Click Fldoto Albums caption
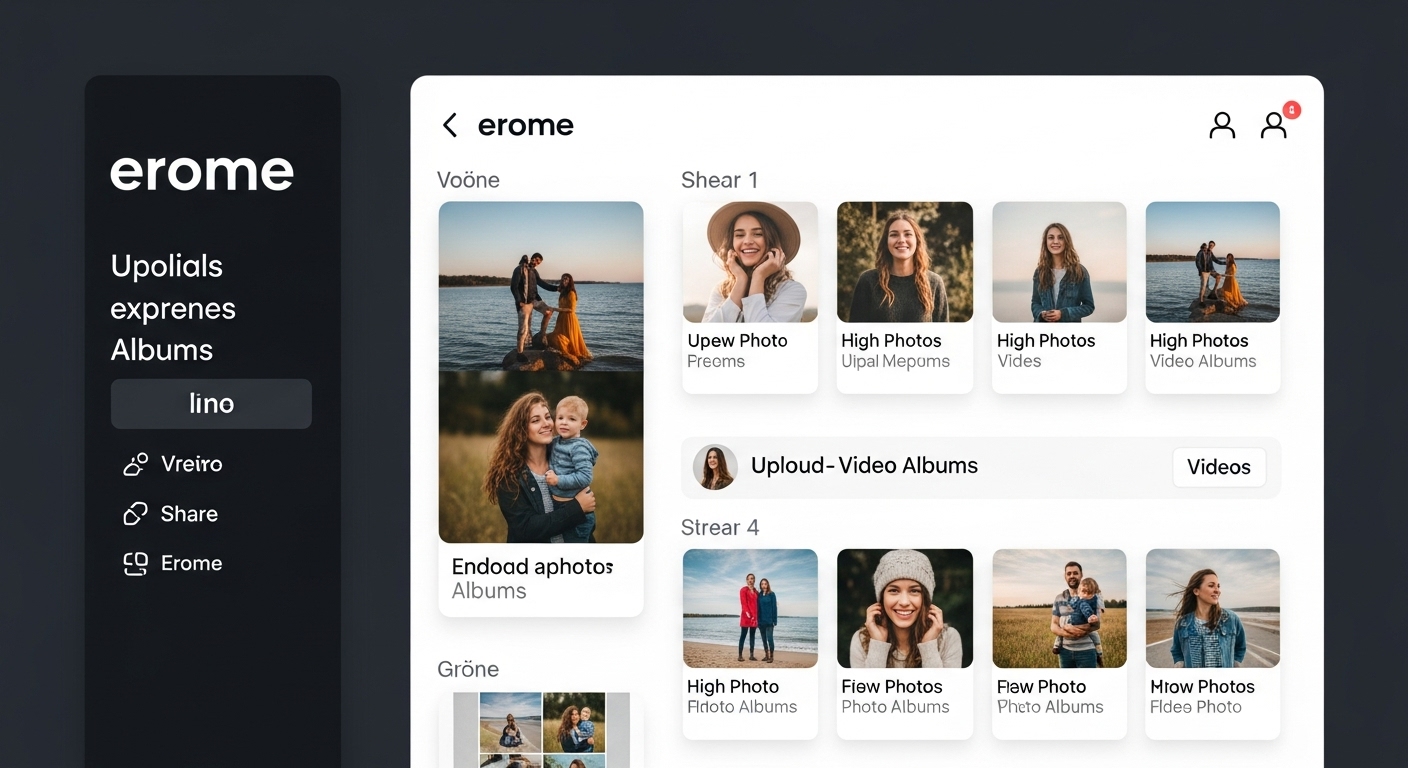The width and height of the screenshot is (1408, 768). pyautogui.click(x=742, y=707)
